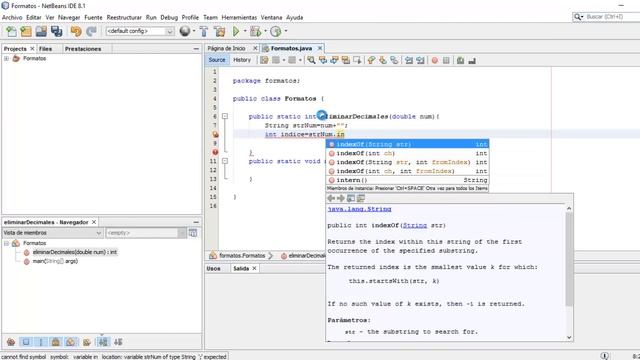Click the Comment editor toolbar icon

pyautogui.click(x=460, y=60)
